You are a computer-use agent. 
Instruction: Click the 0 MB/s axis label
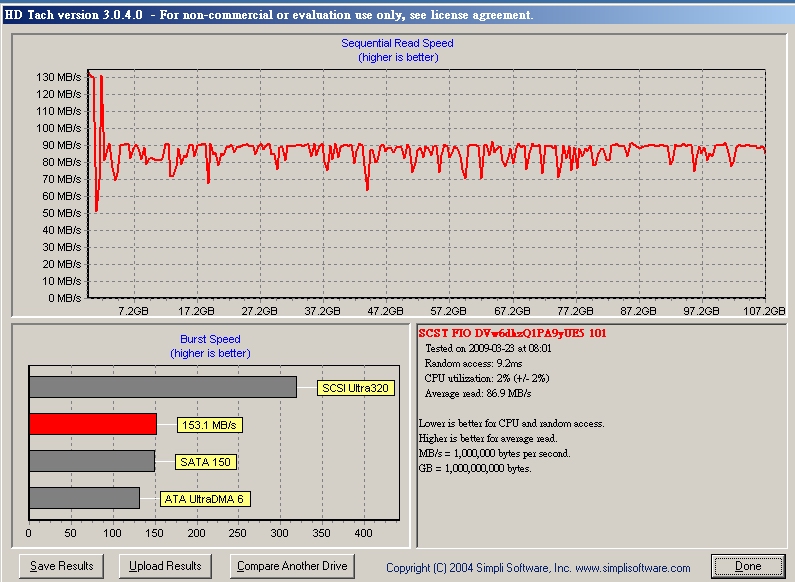(x=64, y=298)
